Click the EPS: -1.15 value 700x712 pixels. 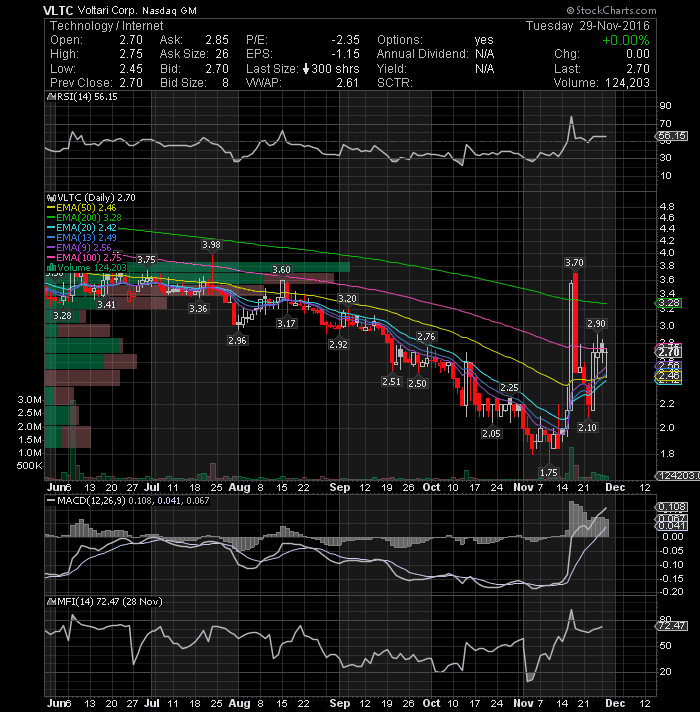point(345,54)
